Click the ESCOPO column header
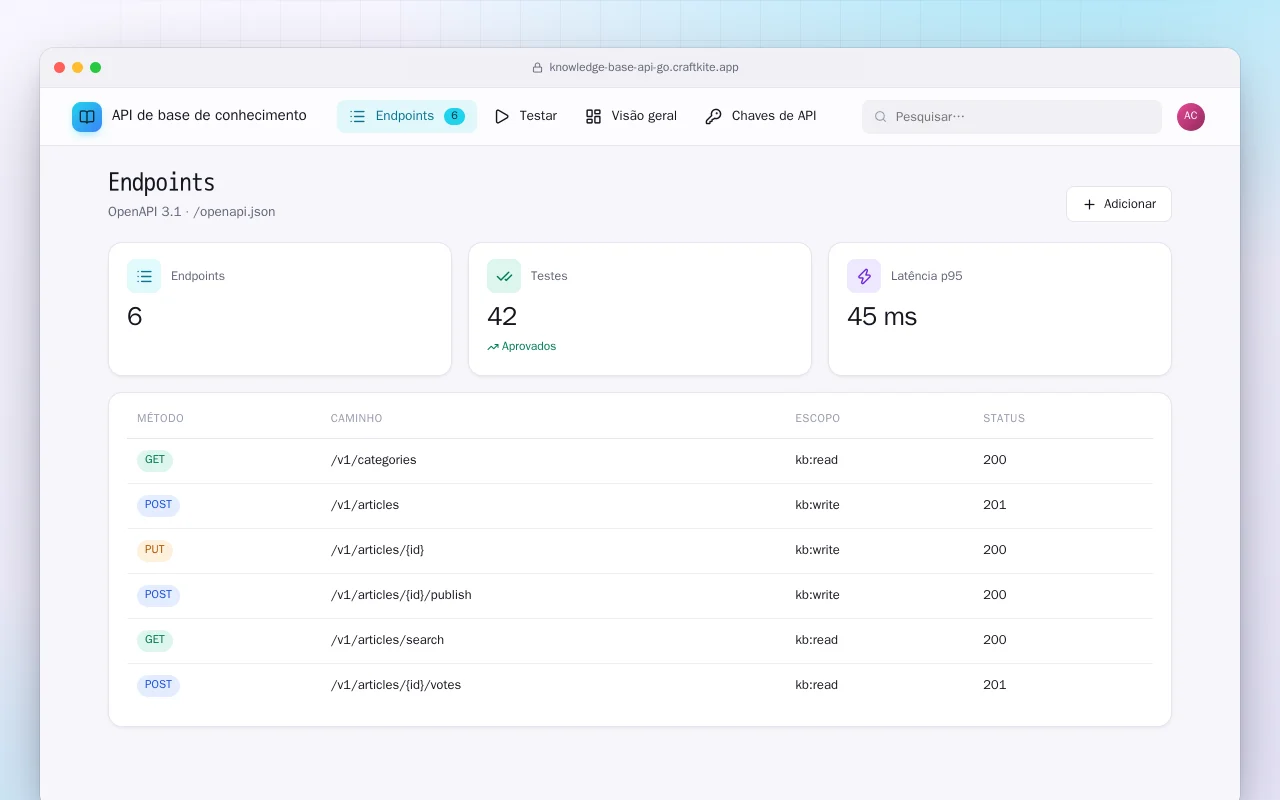The height and width of the screenshot is (800, 1280). (x=818, y=418)
